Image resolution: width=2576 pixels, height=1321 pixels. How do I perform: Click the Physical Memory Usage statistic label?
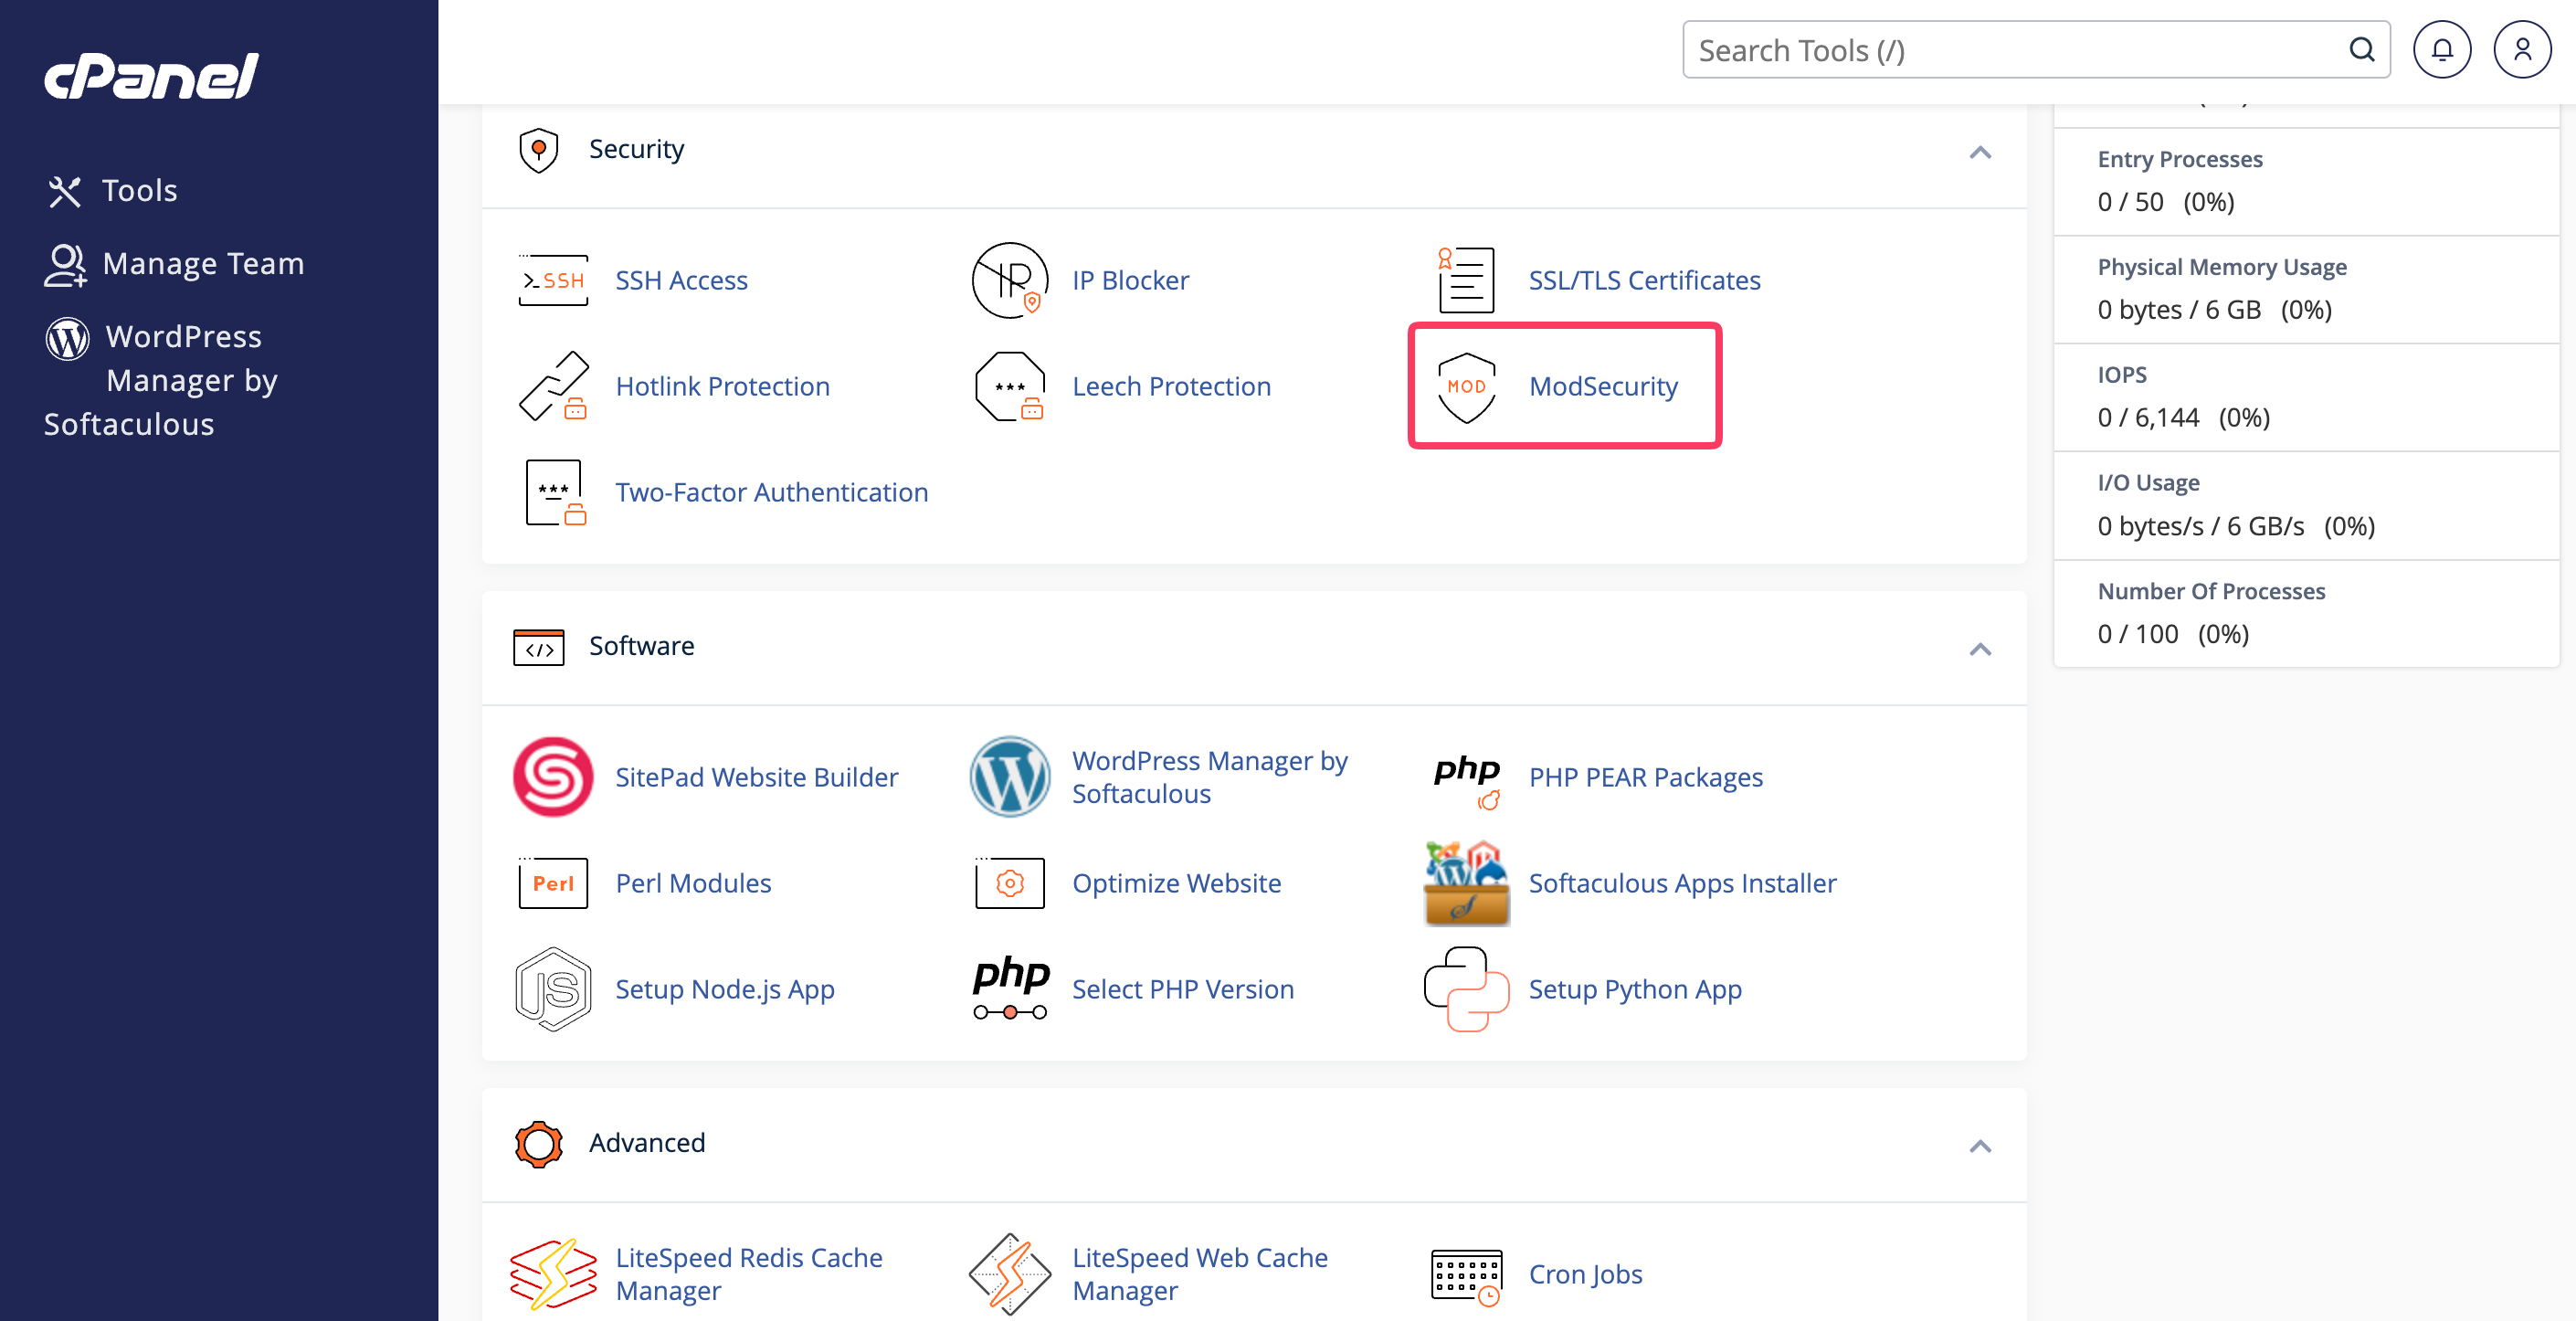[x=2221, y=267]
